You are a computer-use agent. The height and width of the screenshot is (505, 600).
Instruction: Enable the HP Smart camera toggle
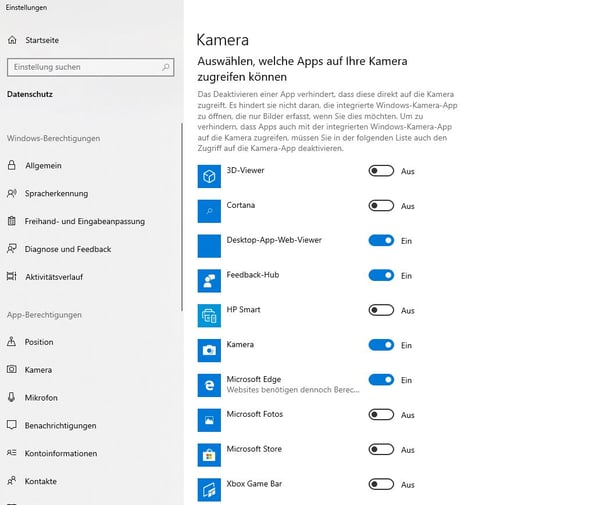pyautogui.click(x=381, y=310)
